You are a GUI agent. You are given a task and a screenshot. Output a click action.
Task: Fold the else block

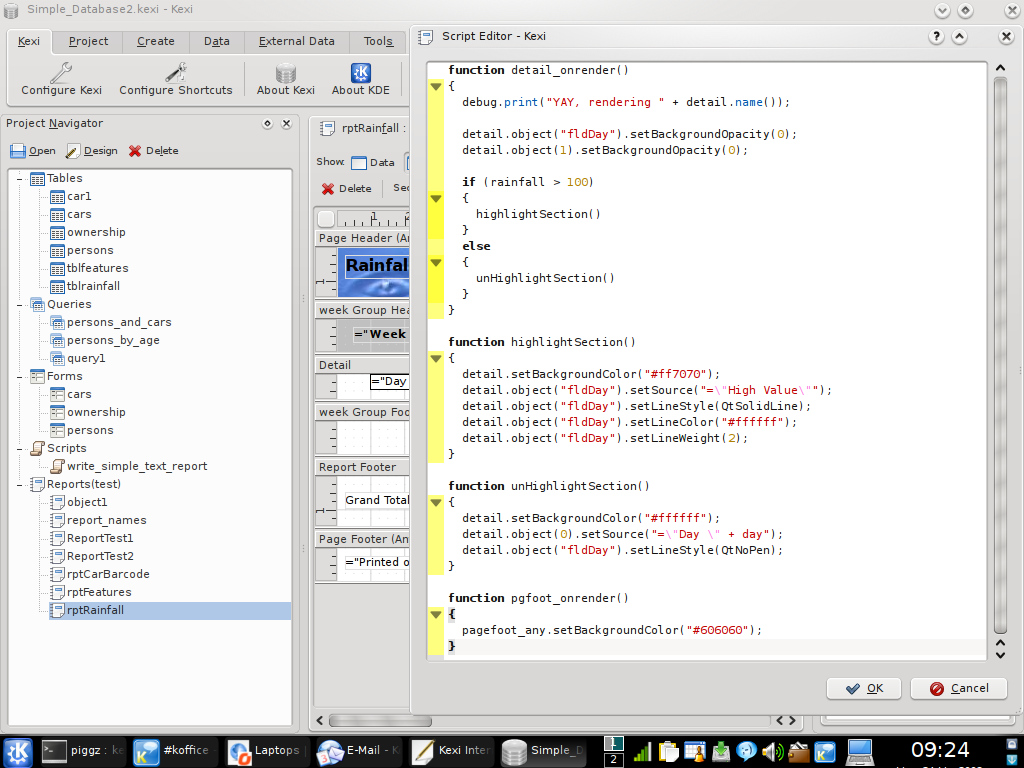tap(436, 263)
